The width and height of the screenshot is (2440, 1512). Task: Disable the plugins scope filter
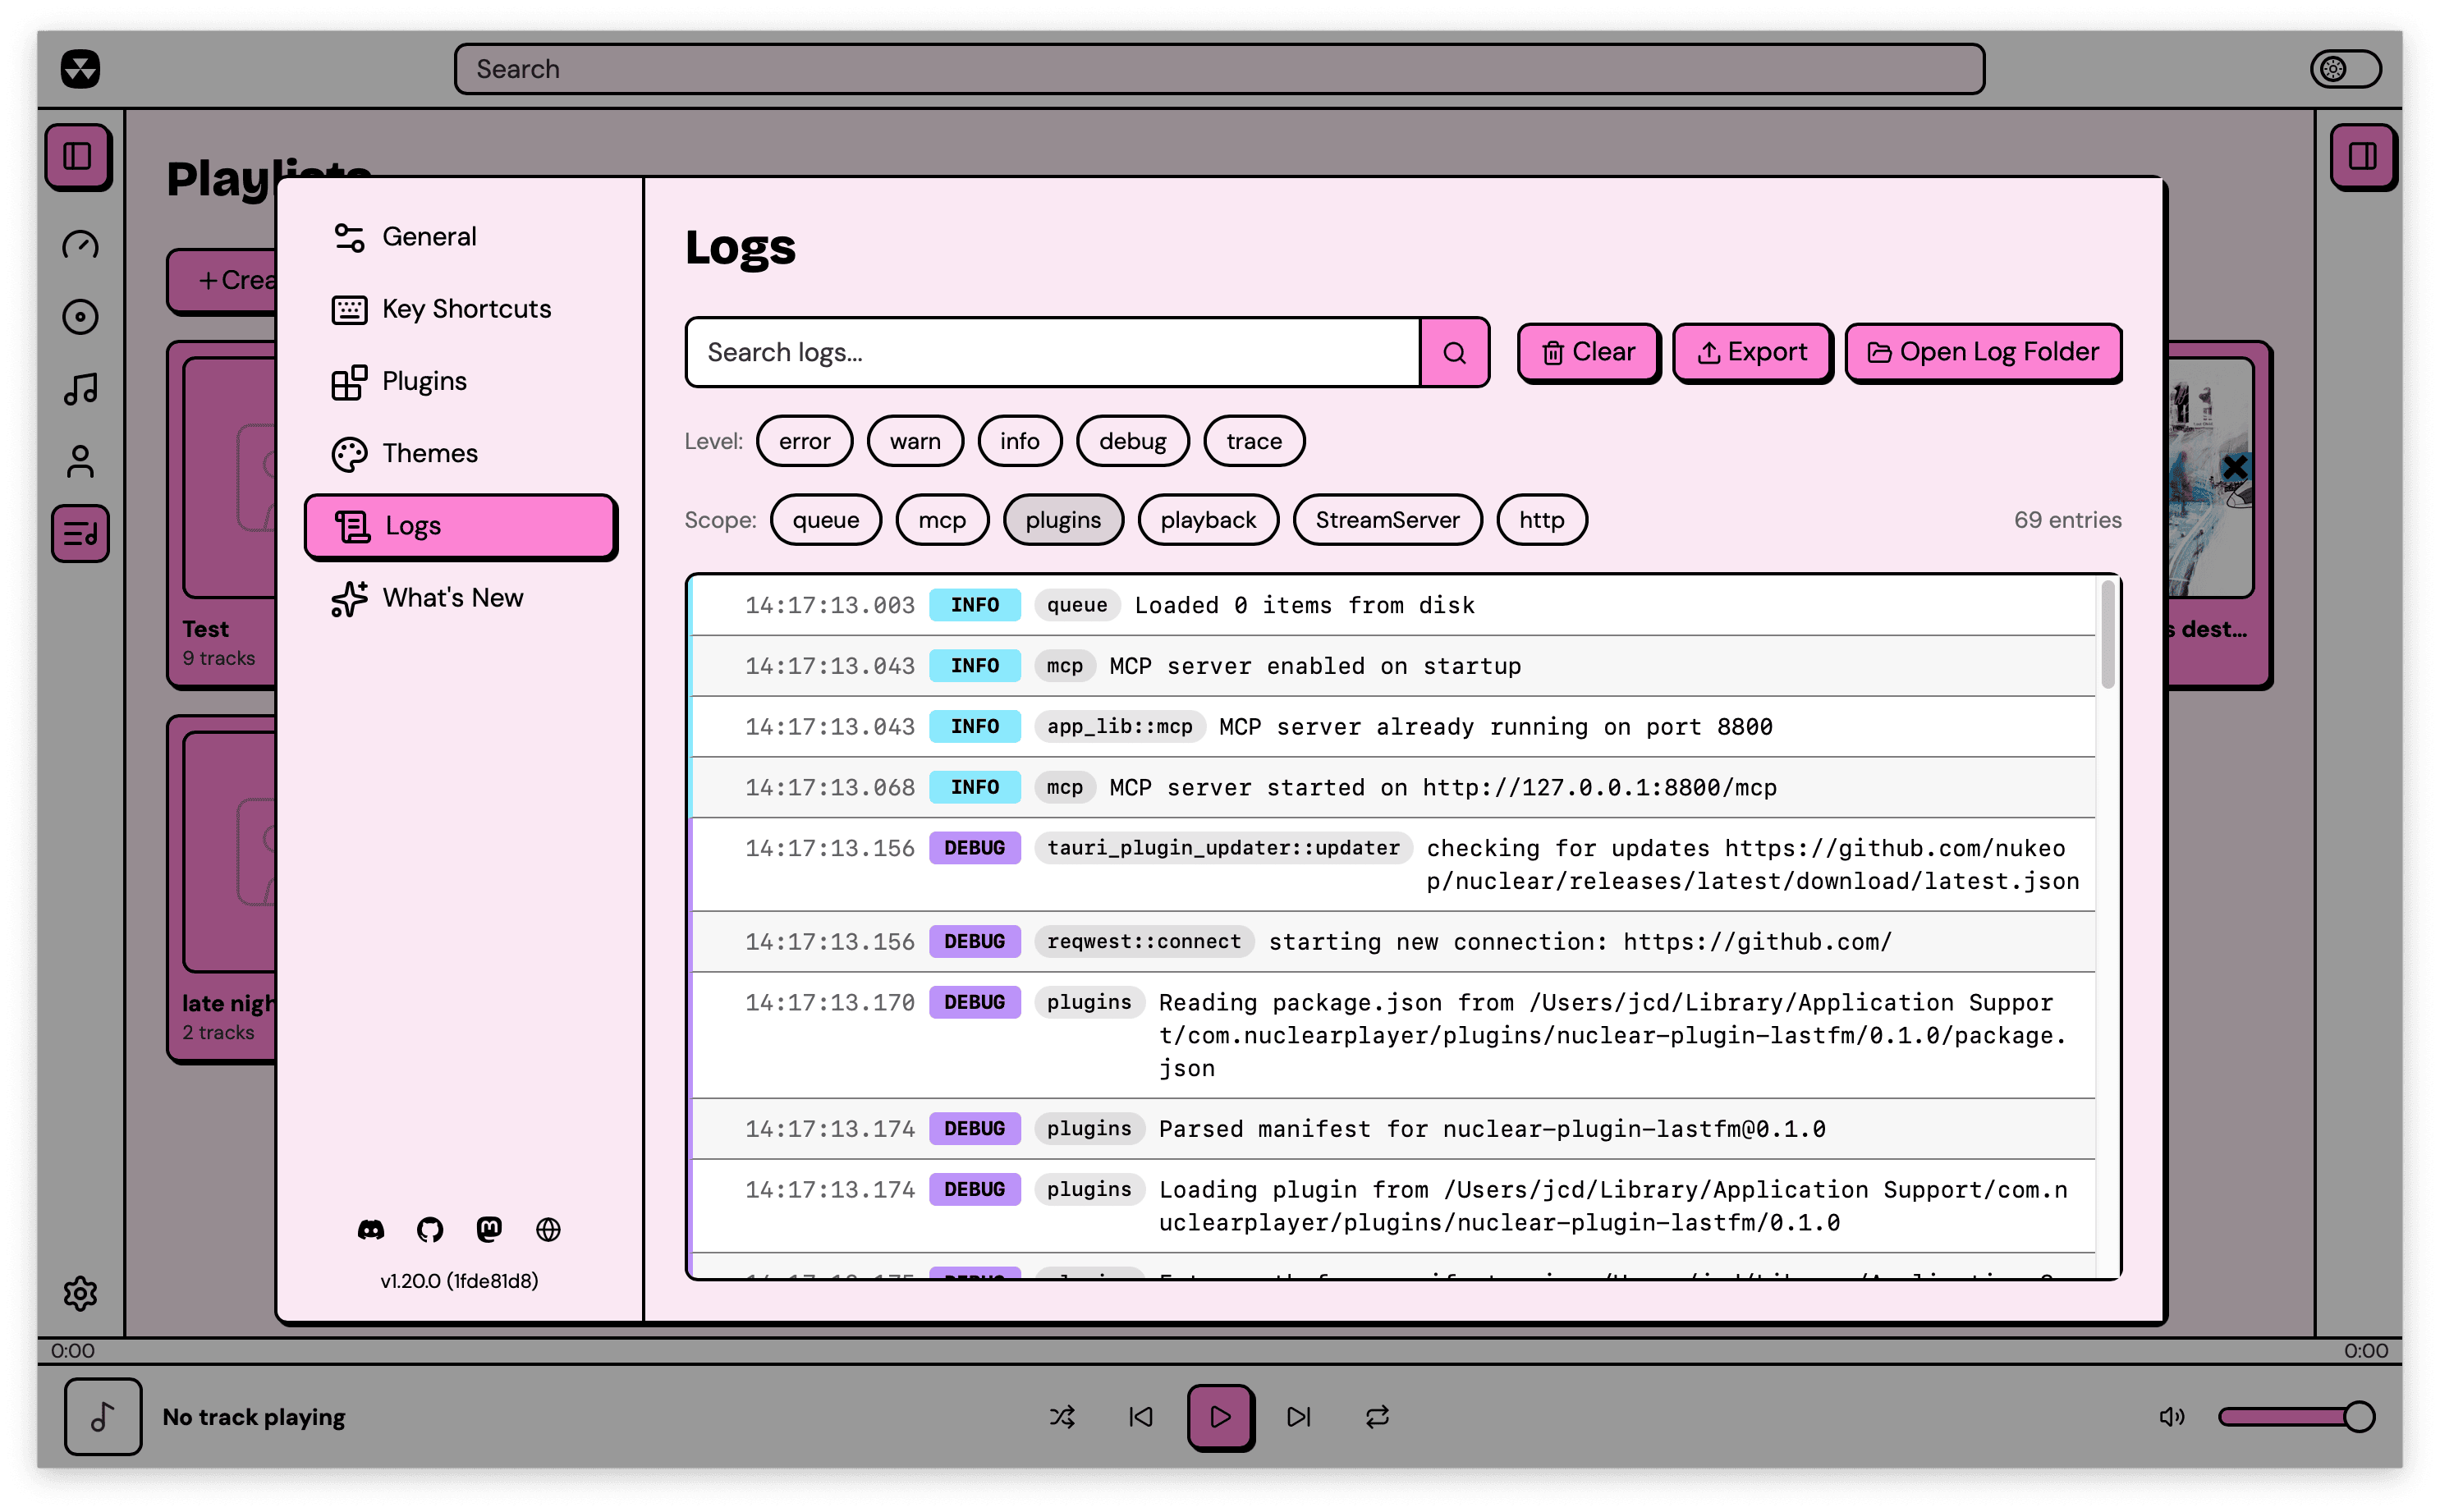(x=1063, y=519)
